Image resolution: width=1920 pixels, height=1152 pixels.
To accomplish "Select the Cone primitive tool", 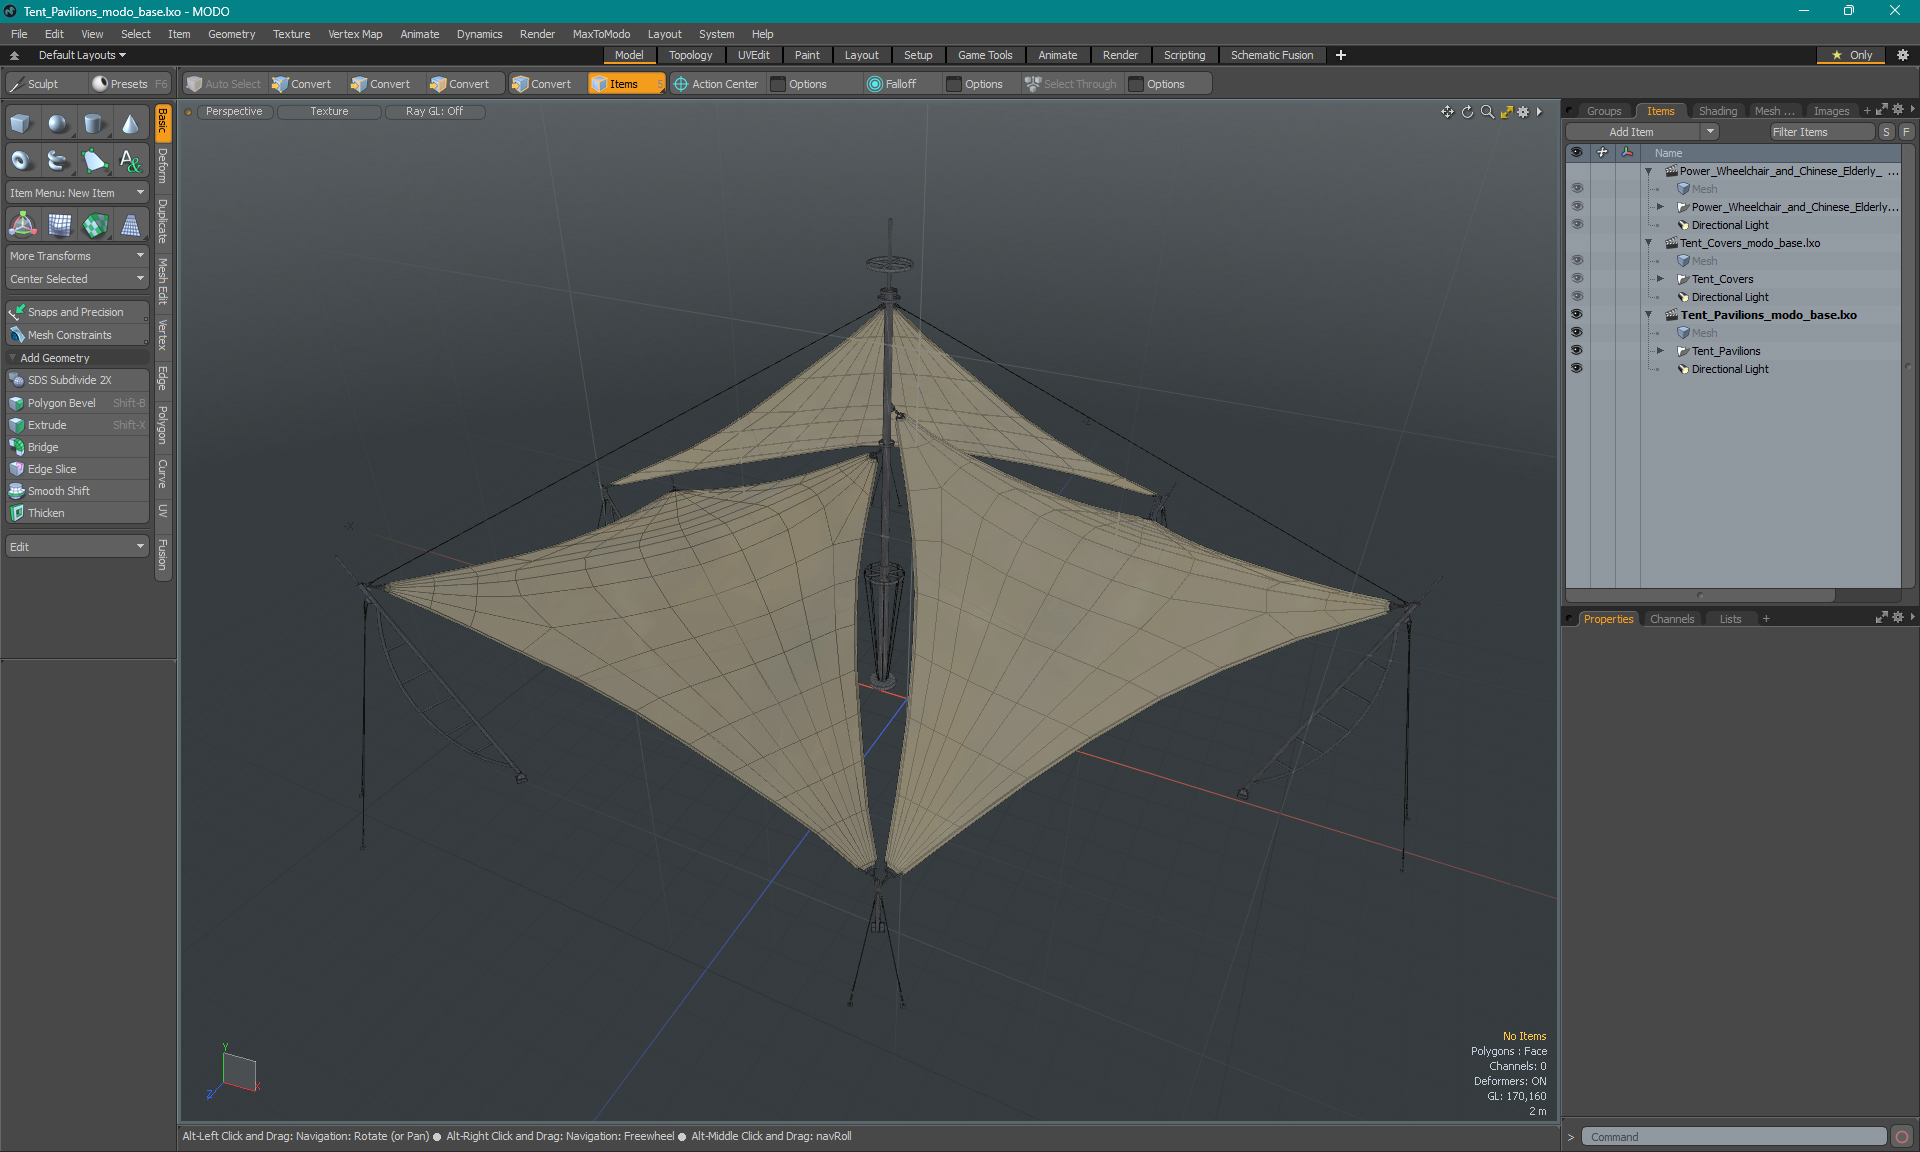I will point(131,124).
